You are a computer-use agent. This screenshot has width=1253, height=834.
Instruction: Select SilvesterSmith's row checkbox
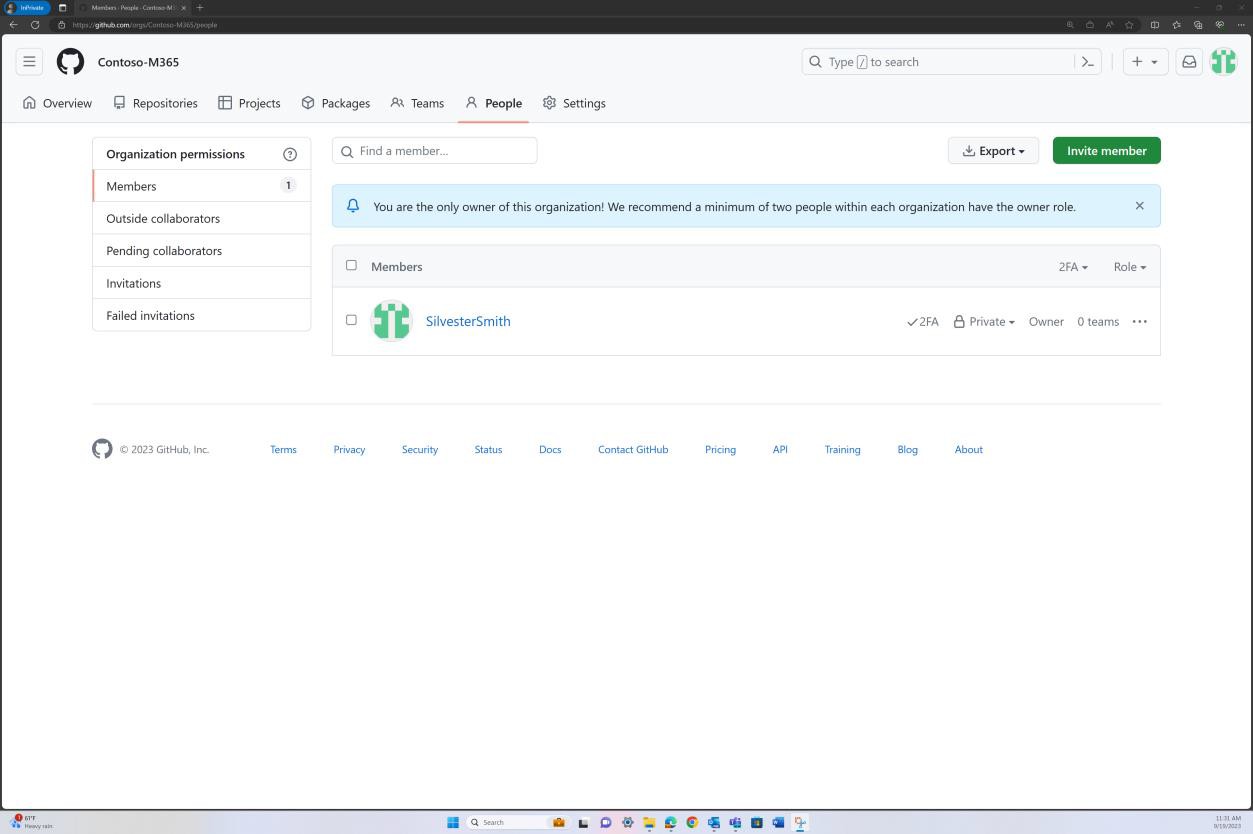click(x=351, y=320)
